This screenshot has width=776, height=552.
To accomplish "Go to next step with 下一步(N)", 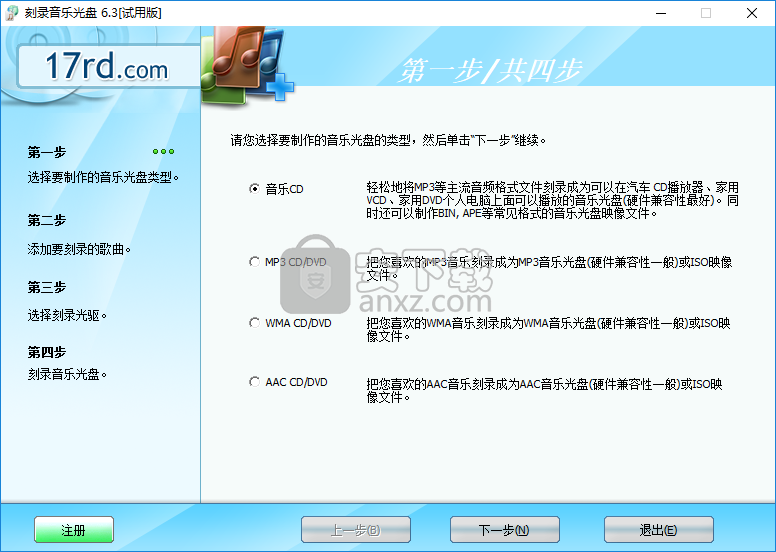I will [504, 530].
